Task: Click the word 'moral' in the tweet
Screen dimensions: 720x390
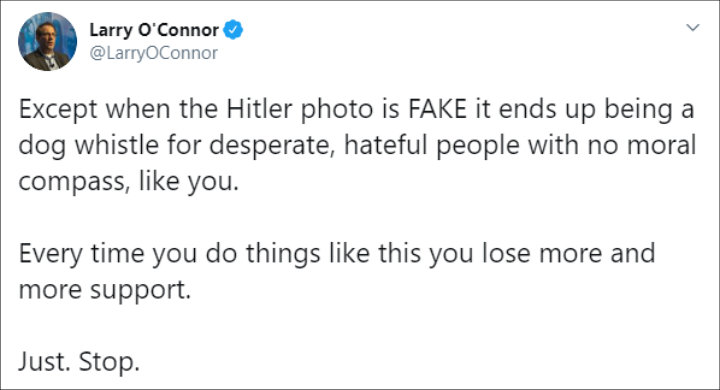Action: click(662, 145)
